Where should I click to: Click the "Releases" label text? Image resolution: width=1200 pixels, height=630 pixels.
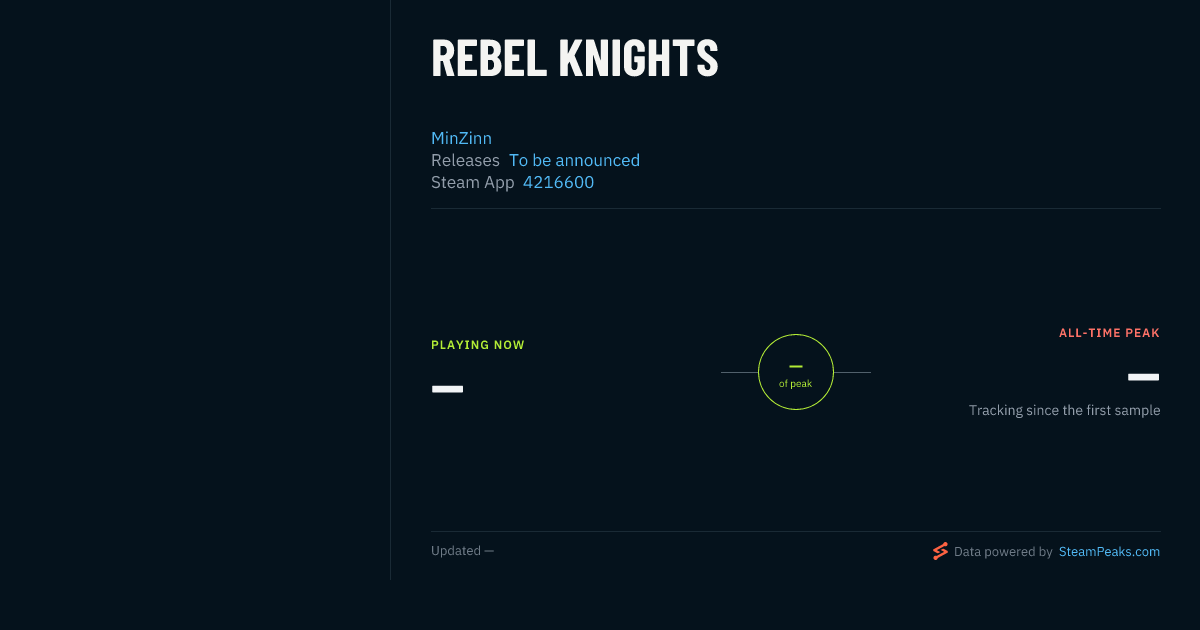coord(465,160)
